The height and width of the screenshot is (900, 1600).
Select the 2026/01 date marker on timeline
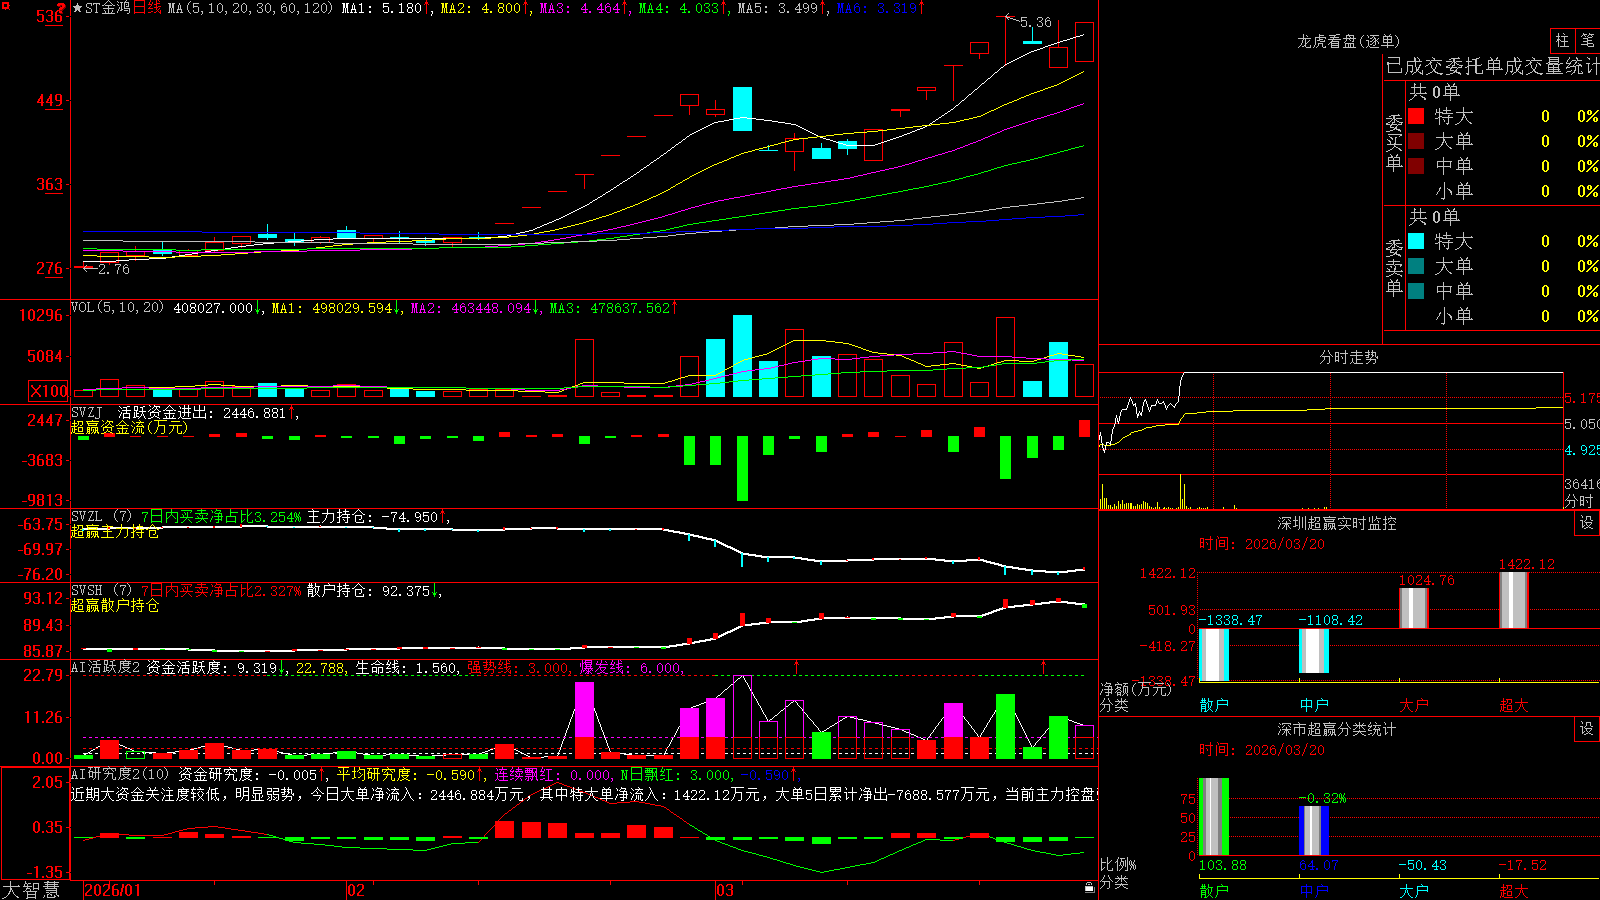[x=113, y=890]
